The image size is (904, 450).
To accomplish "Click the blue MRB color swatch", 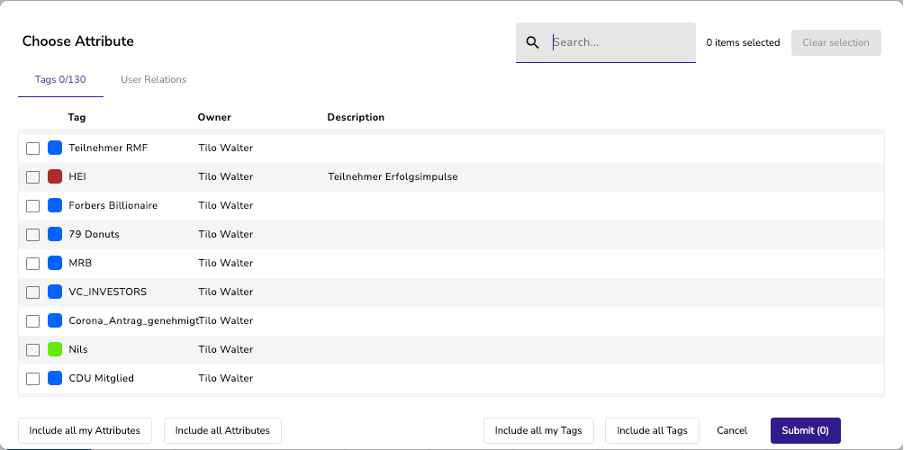I will click(55, 263).
